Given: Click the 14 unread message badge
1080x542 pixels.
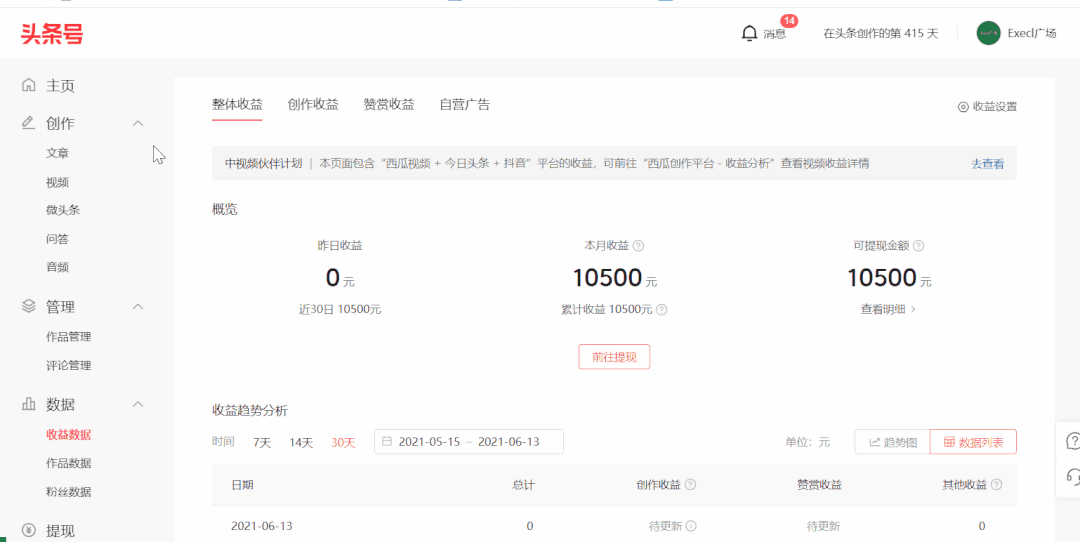Looking at the screenshot, I should [789, 21].
